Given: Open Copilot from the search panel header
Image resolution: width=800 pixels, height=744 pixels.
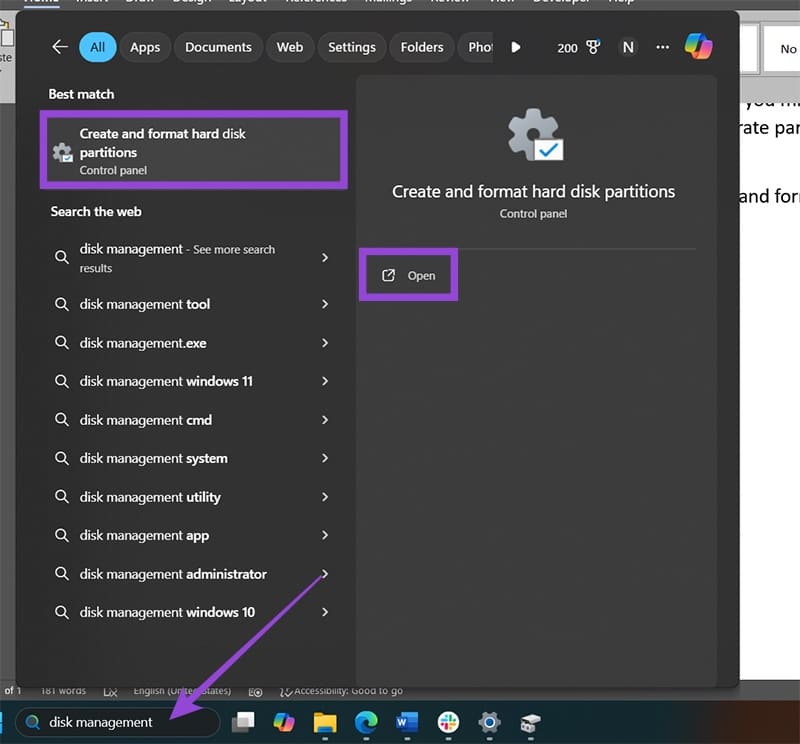Looking at the screenshot, I should click(x=698, y=46).
